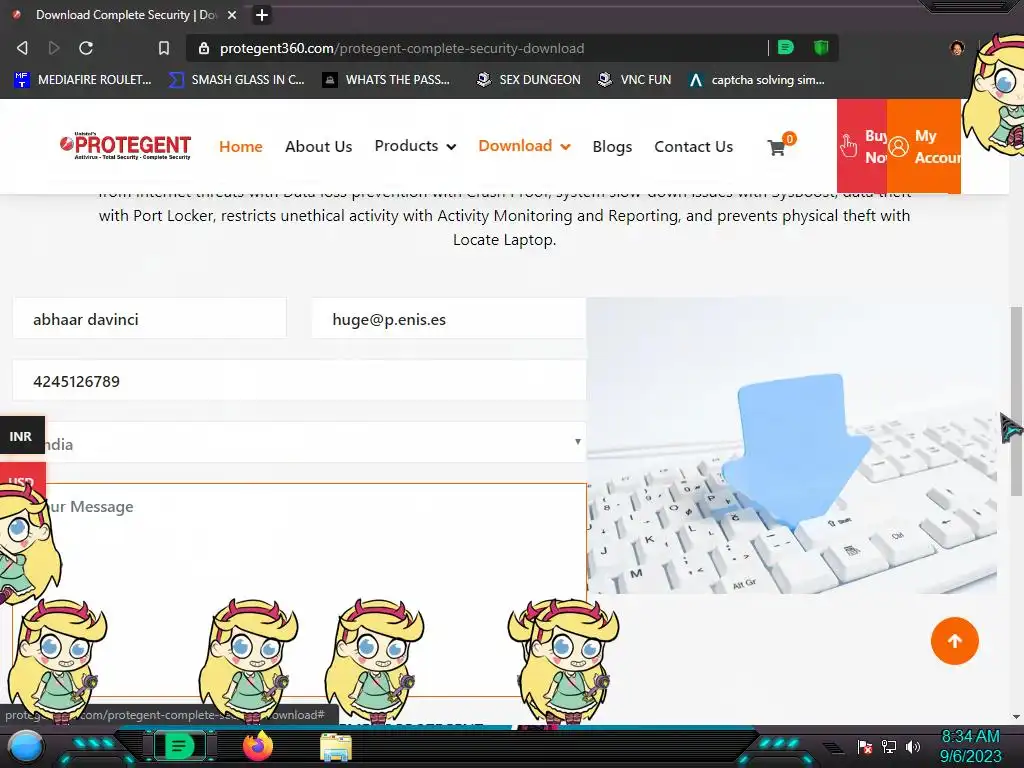The image size is (1024, 768).
Task: Click the page vertical scrollbar thumb
Action: (x=1016, y=401)
